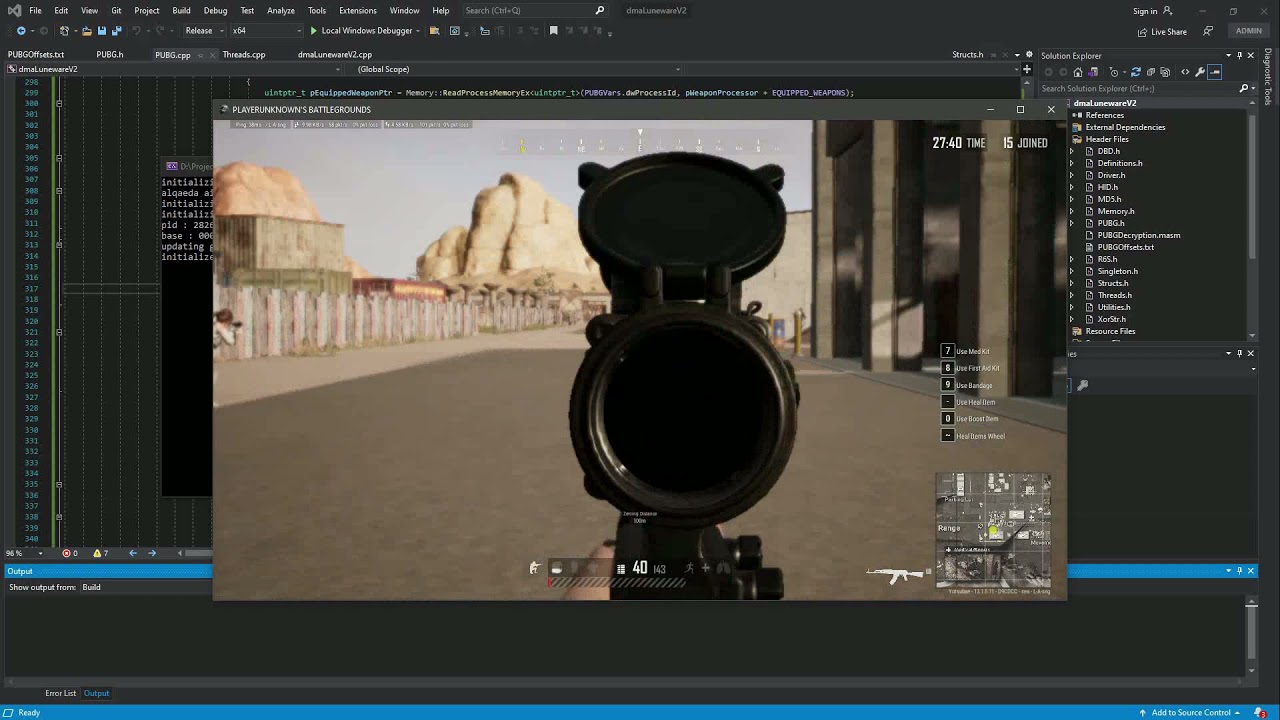Switch to the PUBGOffsets.txt tab
The height and width of the screenshot is (720, 1280).
(x=36, y=55)
